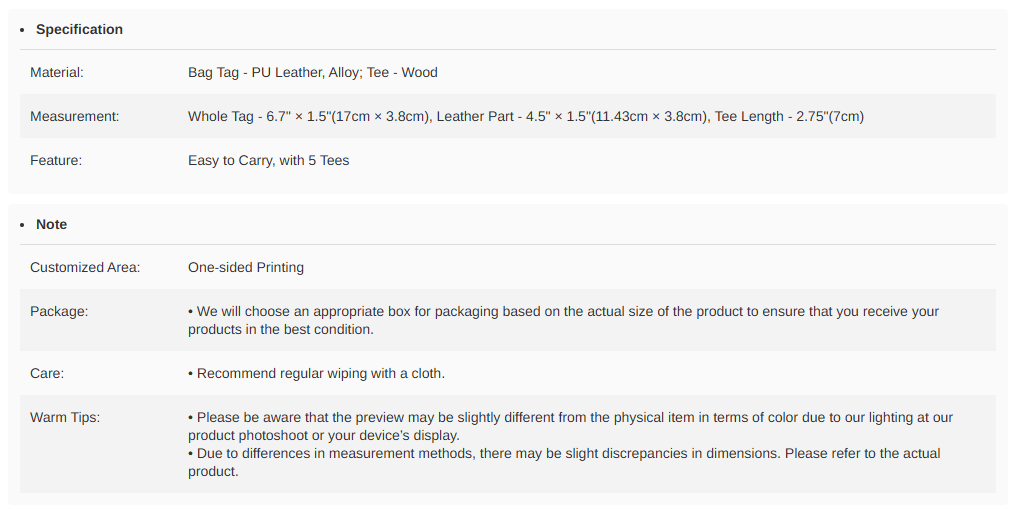
Task: Select the Warm Tips row label
Action: coord(65,417)
